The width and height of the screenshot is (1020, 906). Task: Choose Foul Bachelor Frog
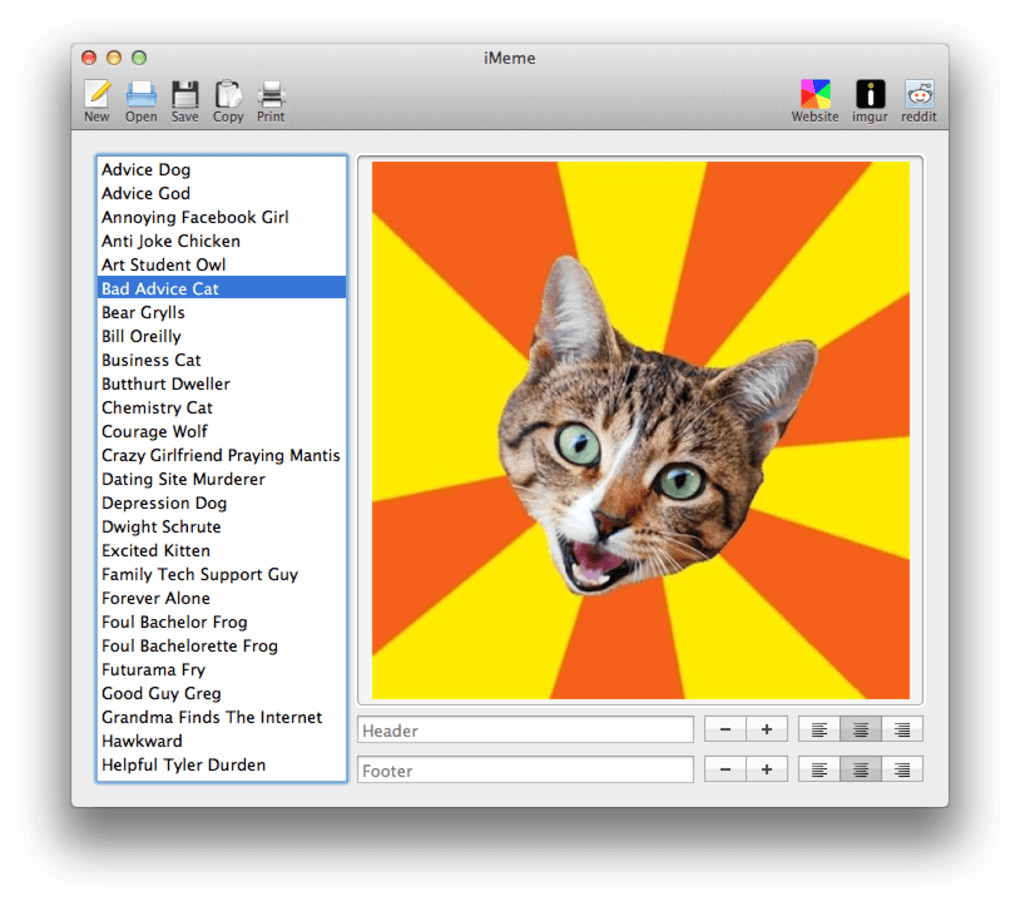pos(222,622)
